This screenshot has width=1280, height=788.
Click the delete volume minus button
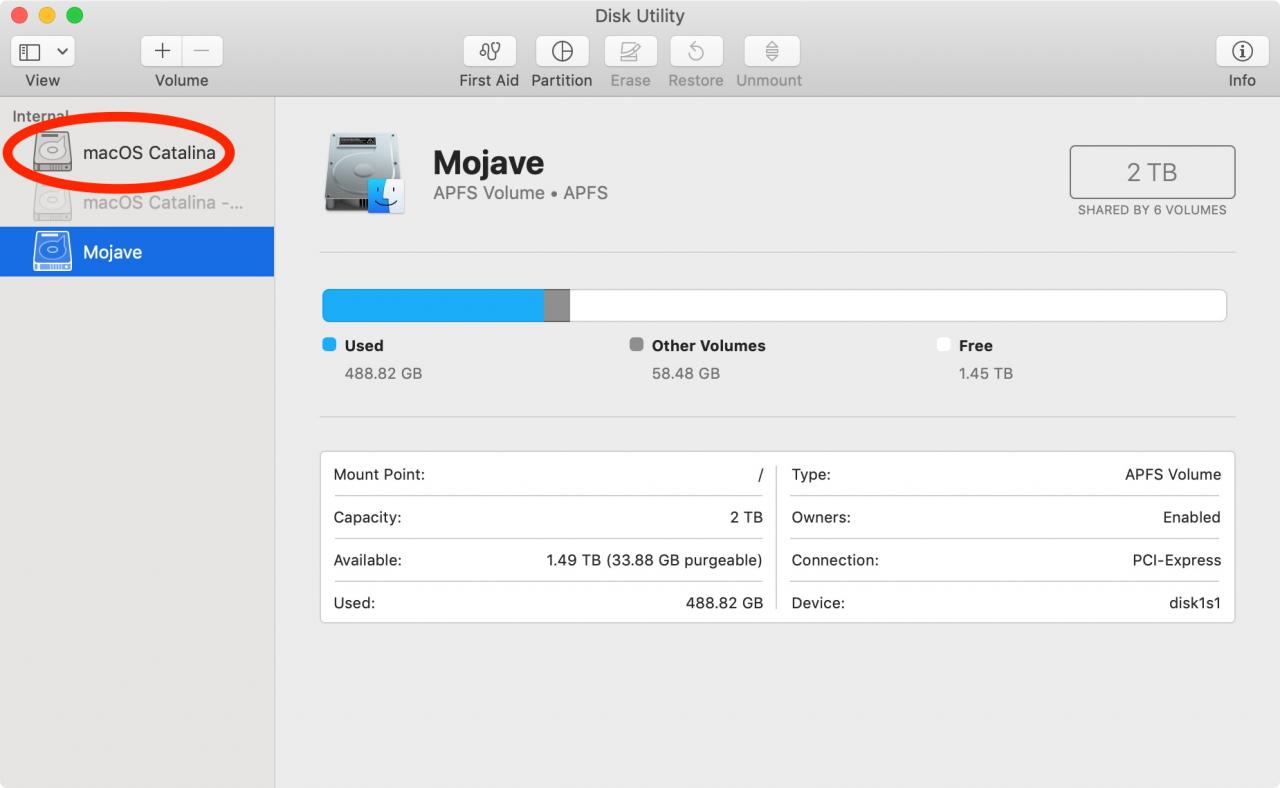(x=202, y=51)
